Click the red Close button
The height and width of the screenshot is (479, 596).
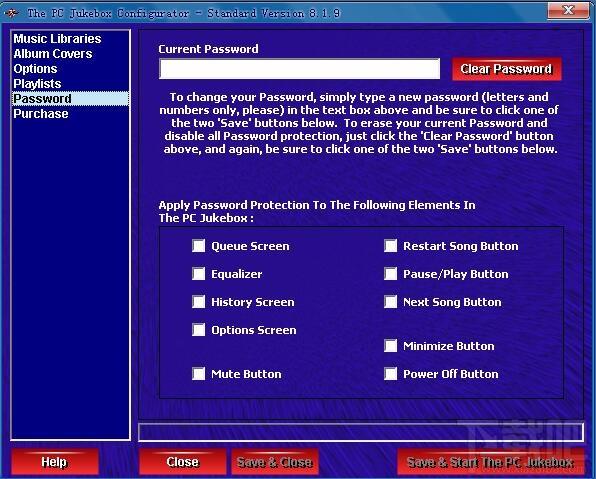point(182,462)
